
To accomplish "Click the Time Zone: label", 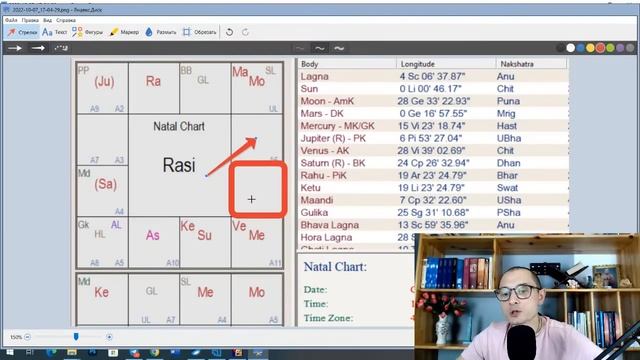I will pos(328,318).
